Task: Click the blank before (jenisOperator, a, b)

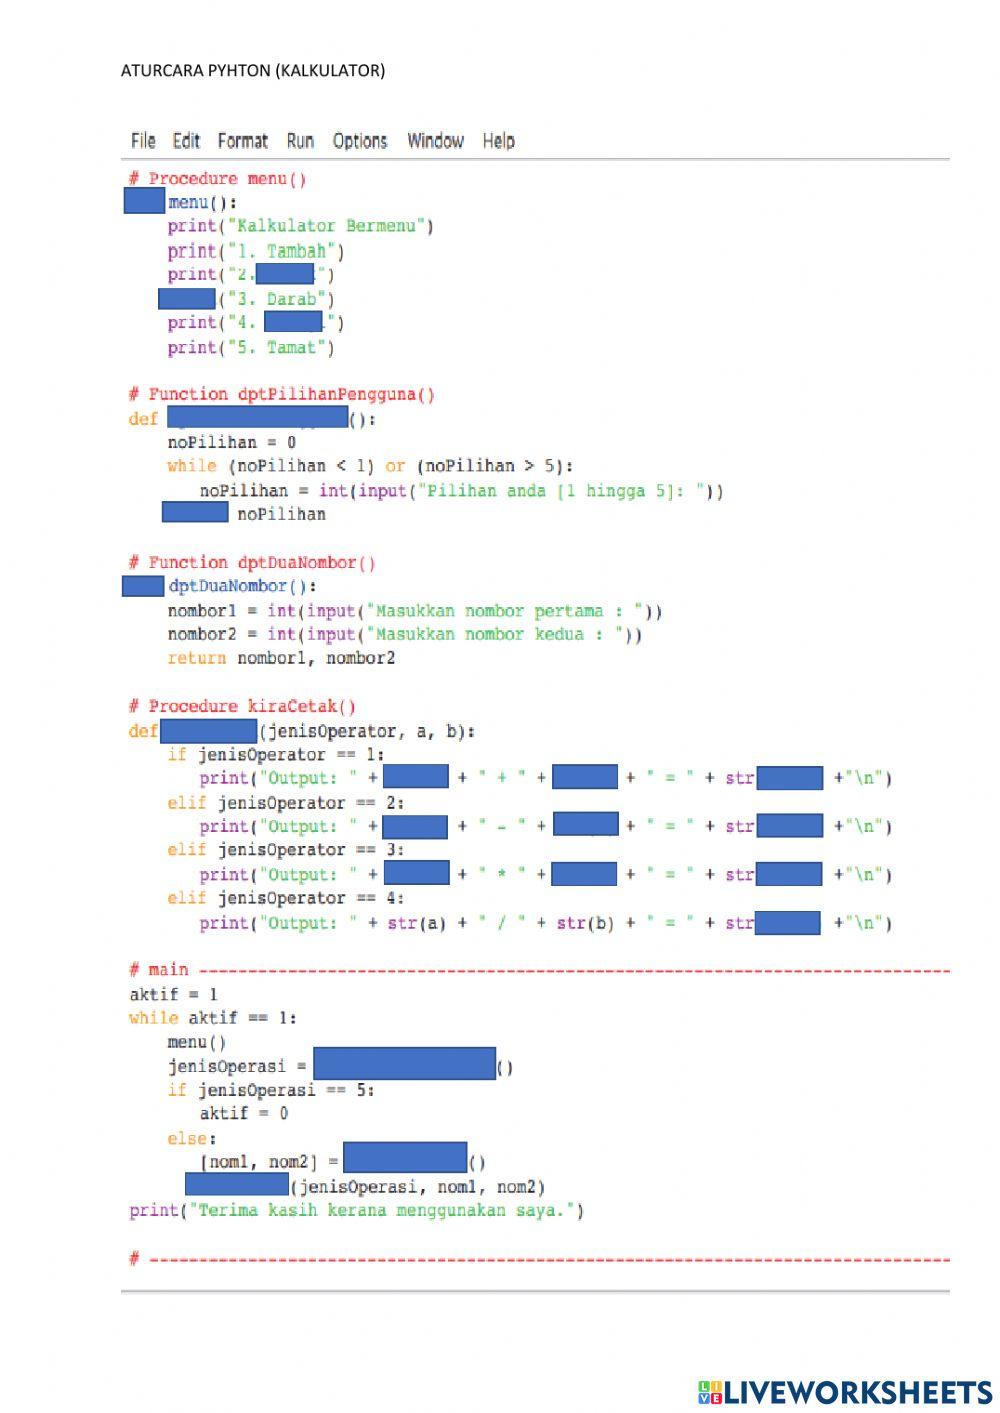Action: tap(208, 731)
